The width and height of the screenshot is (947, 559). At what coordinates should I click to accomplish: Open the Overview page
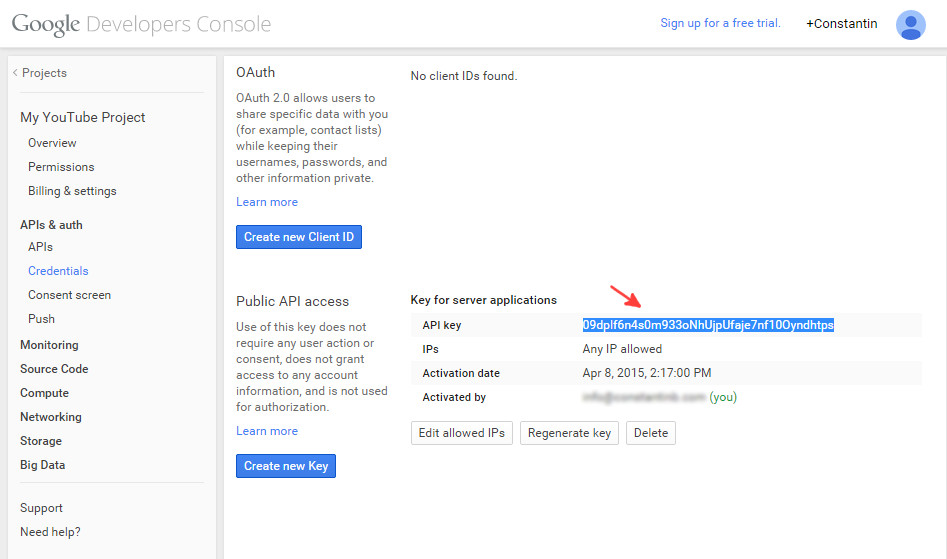[x=52, y=143]
